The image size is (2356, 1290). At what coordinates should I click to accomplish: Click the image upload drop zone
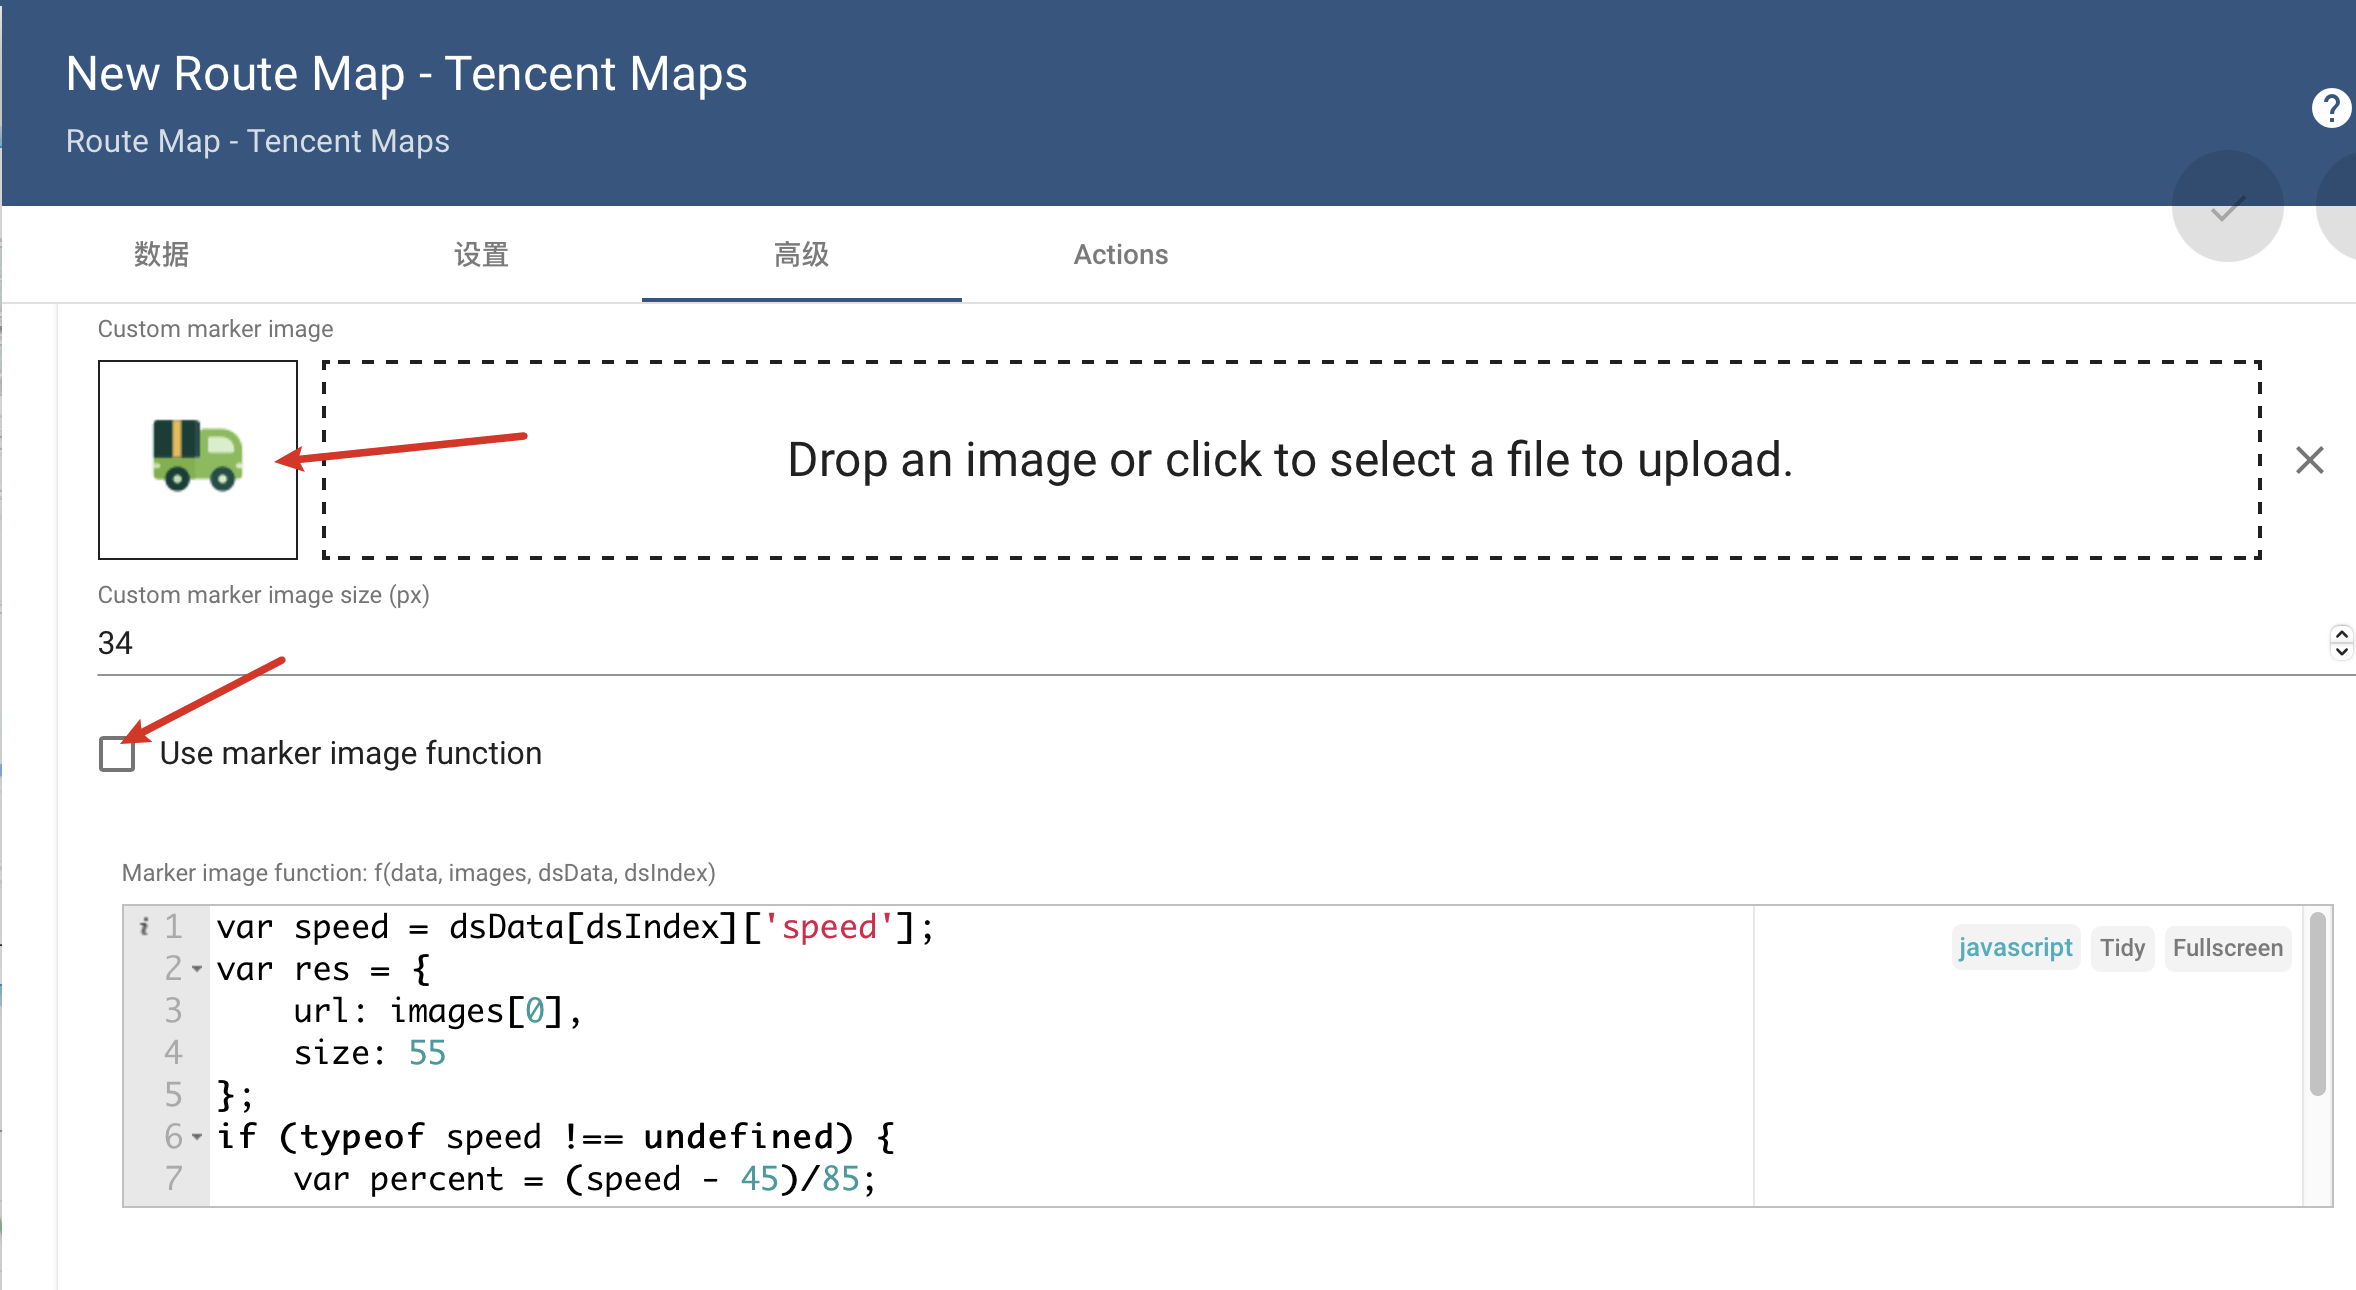[1290, 460]
